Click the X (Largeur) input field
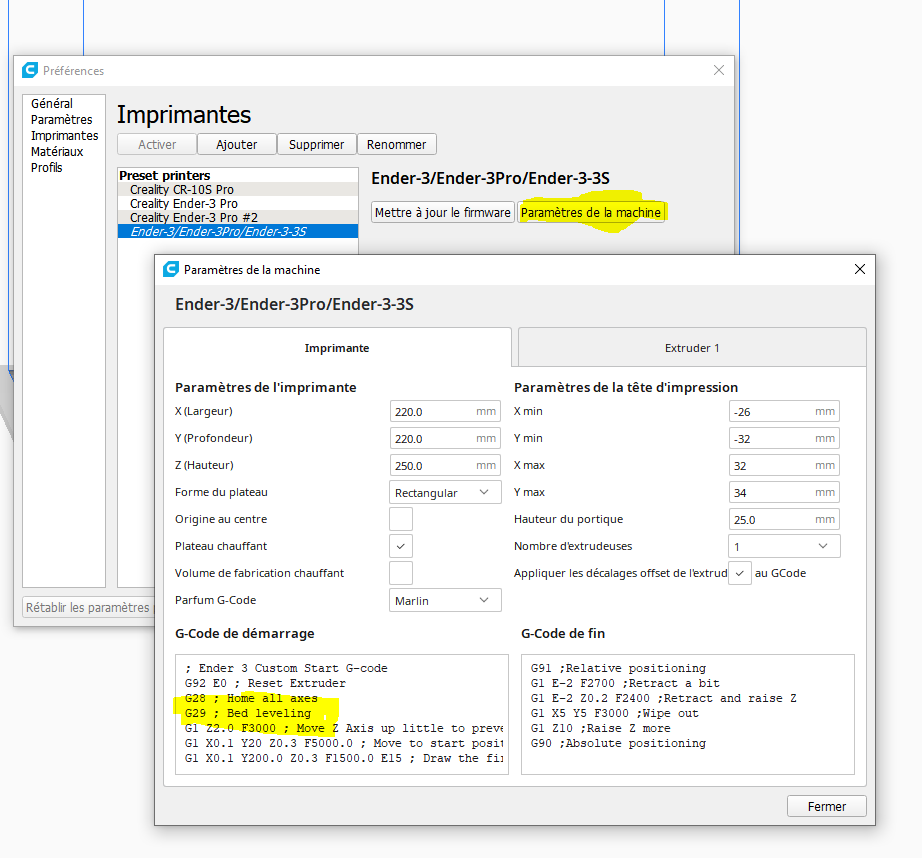Screen dimensions: 922x858 click(x=445, y=411)
